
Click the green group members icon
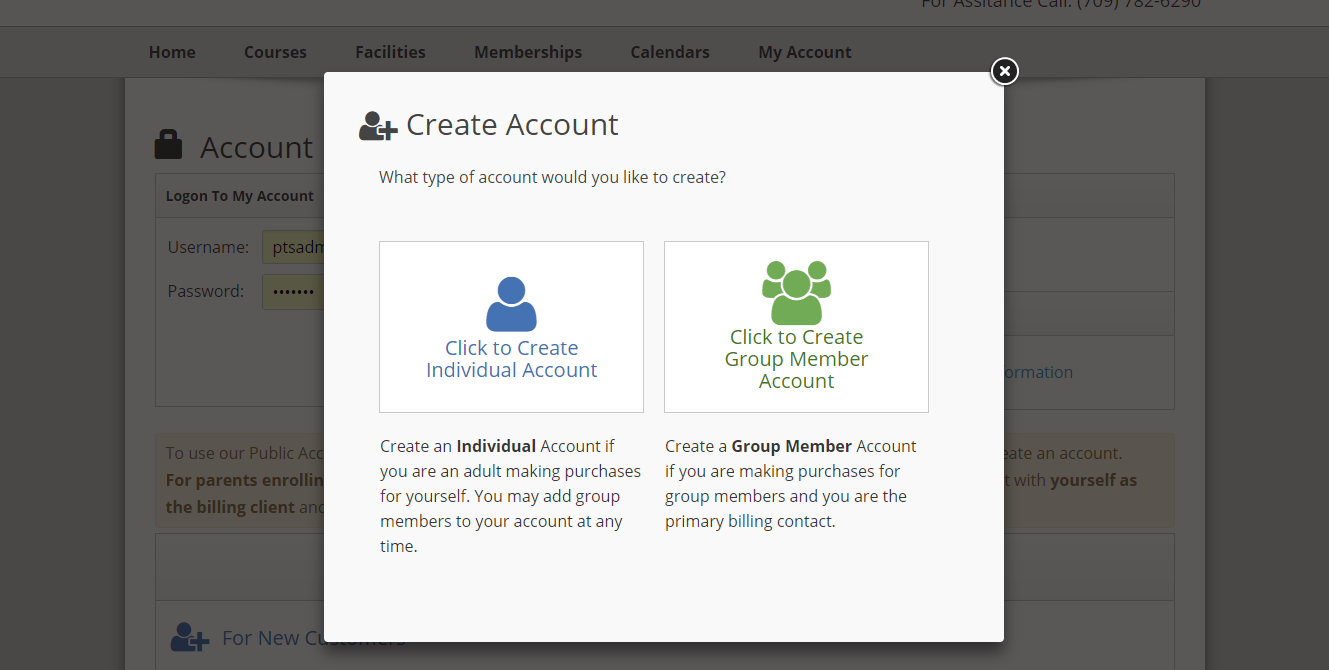(796, 292)
